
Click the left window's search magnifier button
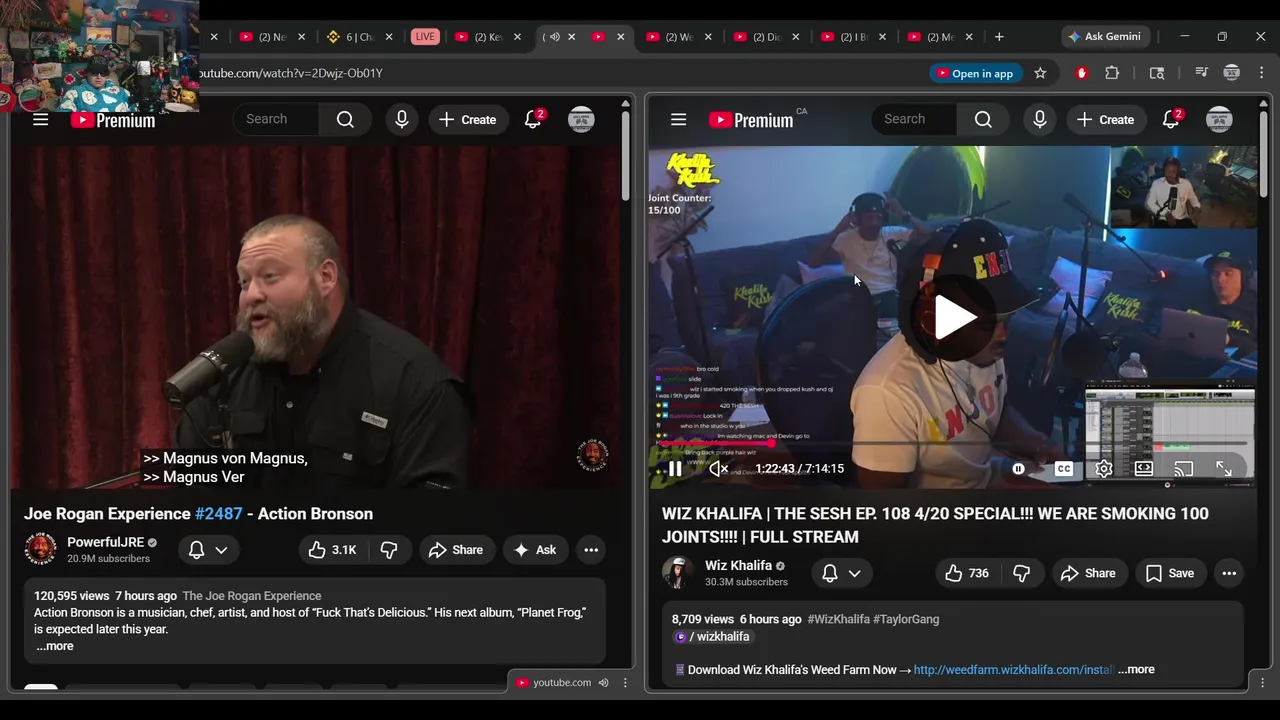point(345,120)
